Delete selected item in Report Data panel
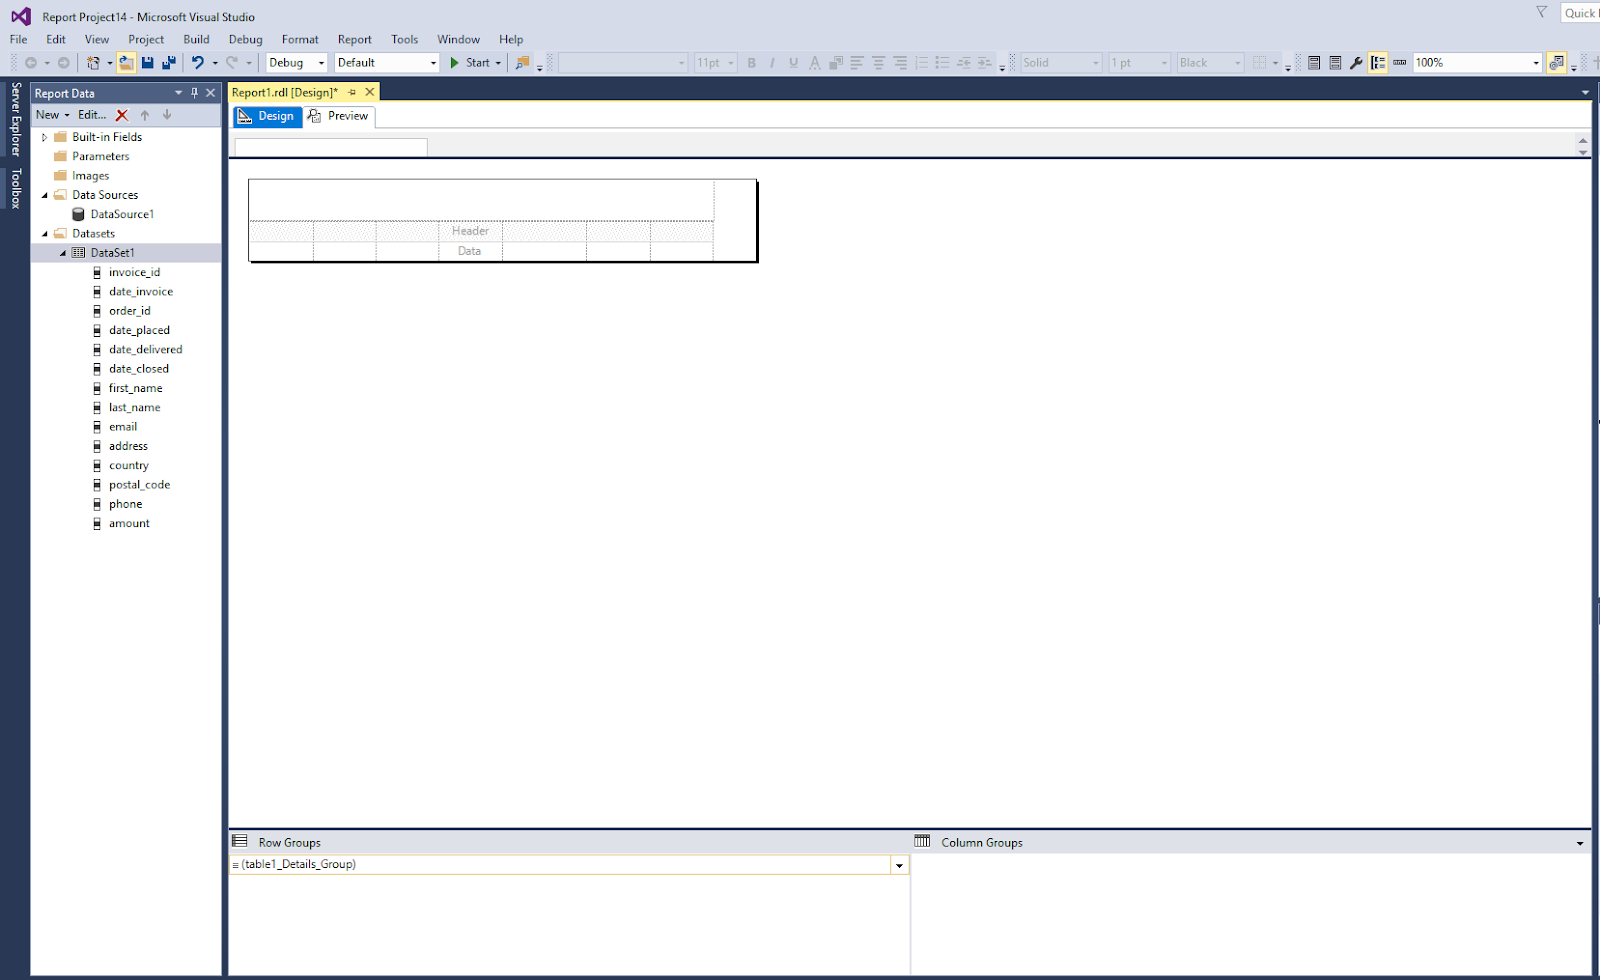The image size is (1600, 980). [122, 115]
